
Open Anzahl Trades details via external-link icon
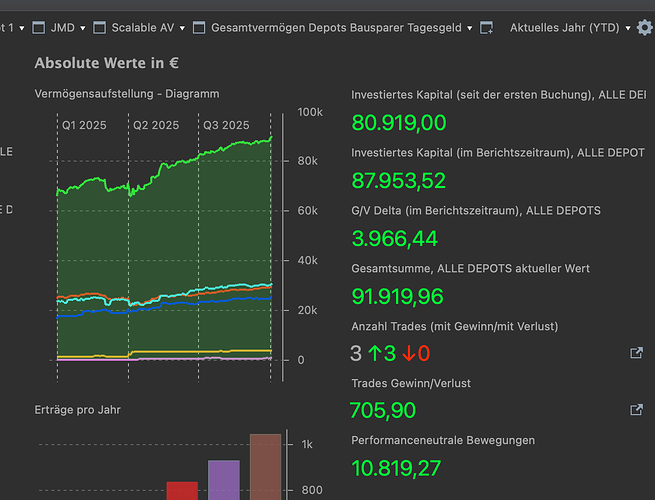coord(636,353)
